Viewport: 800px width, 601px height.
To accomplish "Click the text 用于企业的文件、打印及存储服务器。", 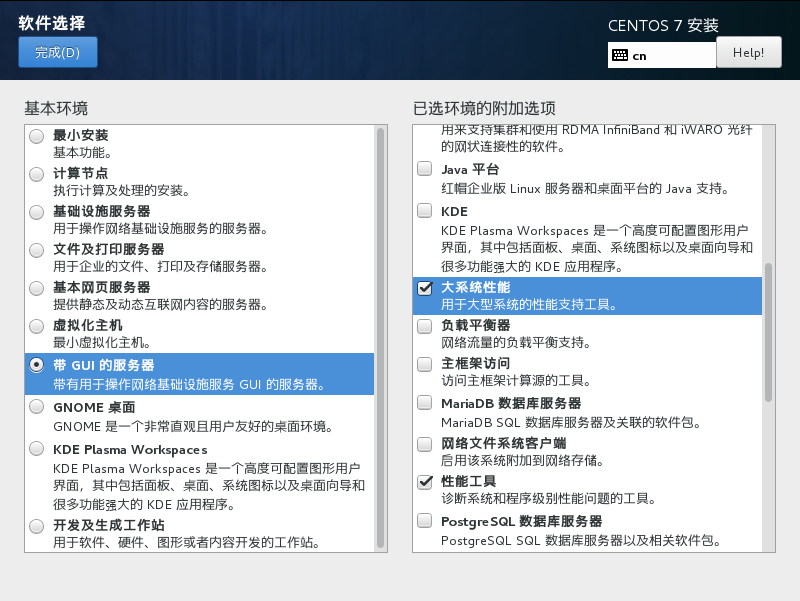I will click(x=161, y=266).
